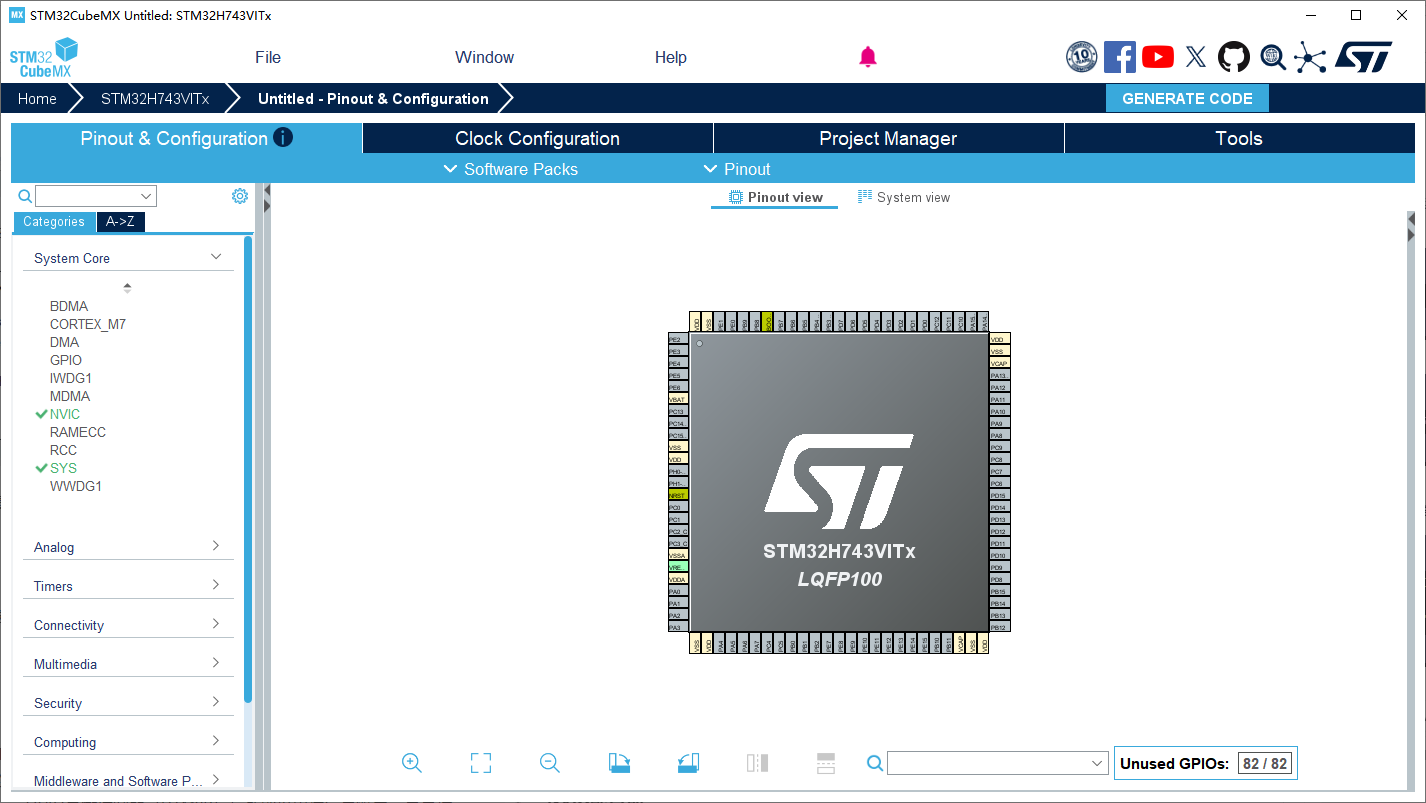Viewport: 1426px width, 803px height.
Task: Open the Pinout dropdown menu
Action: coord(737,169)
